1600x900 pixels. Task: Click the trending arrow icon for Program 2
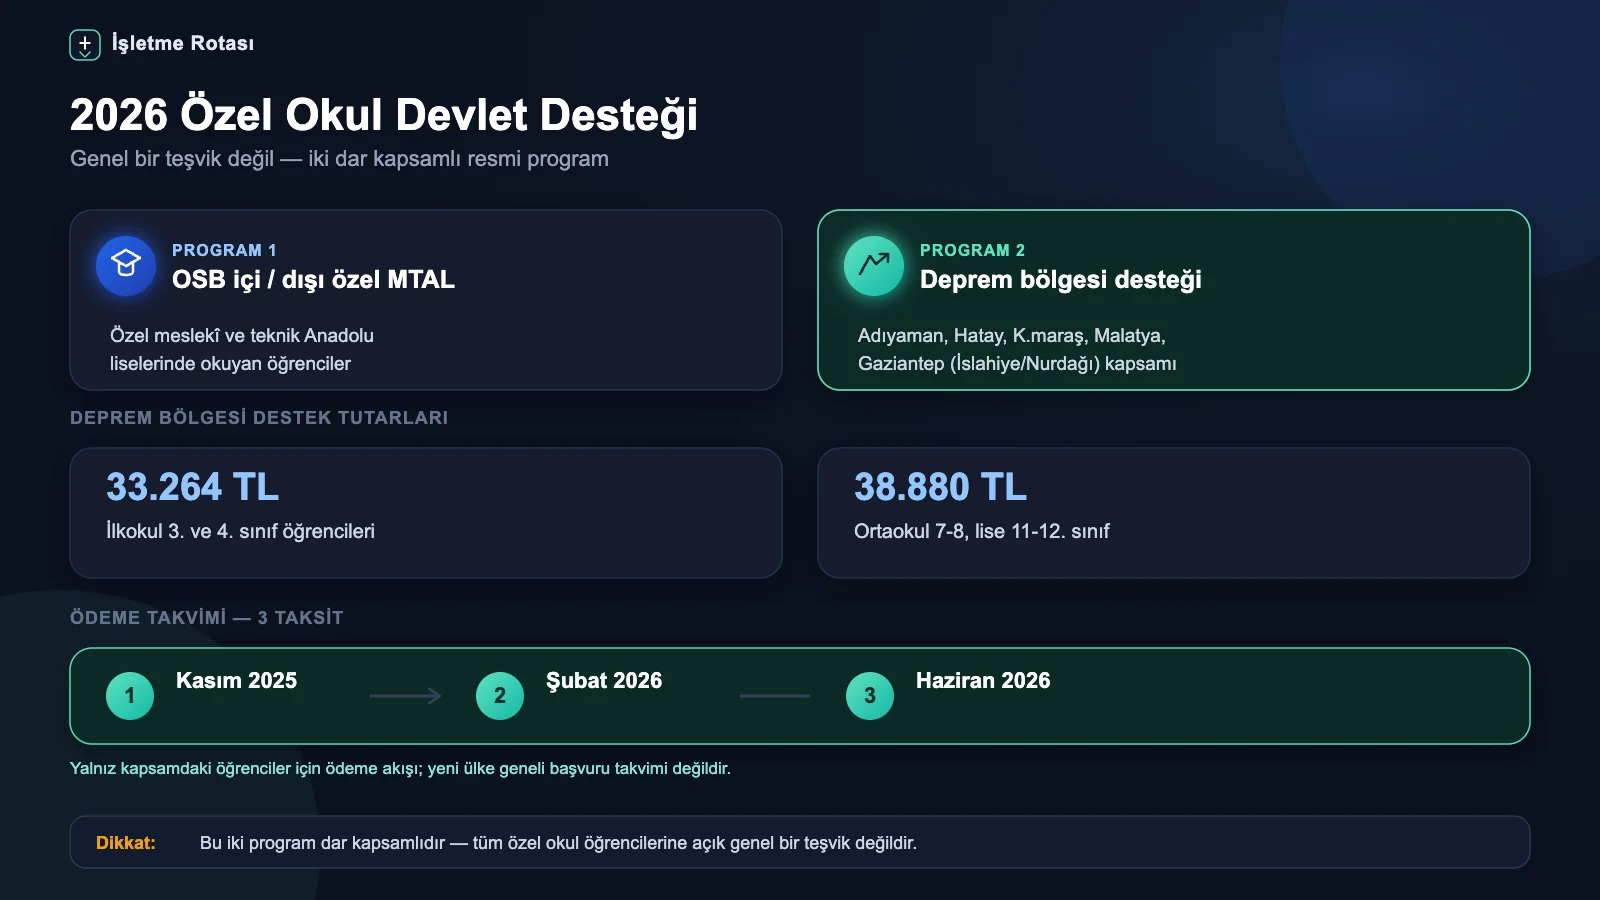click(874, 266)
